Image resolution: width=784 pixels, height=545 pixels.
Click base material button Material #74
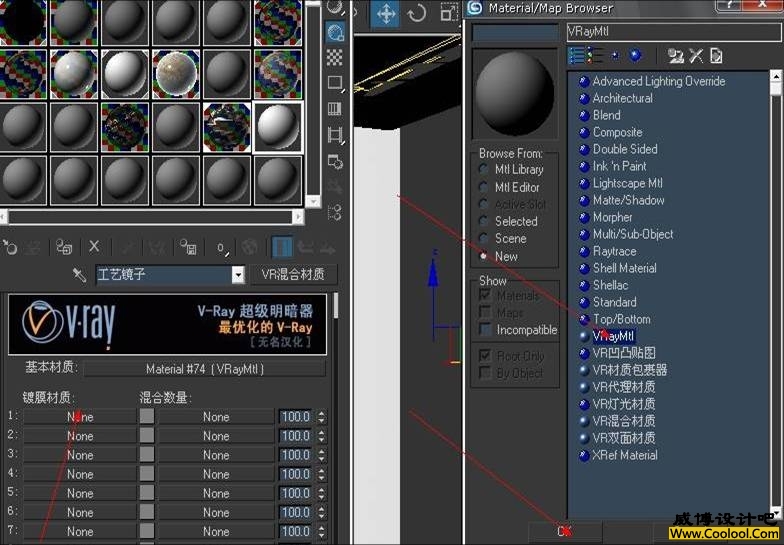pos(203,369)
